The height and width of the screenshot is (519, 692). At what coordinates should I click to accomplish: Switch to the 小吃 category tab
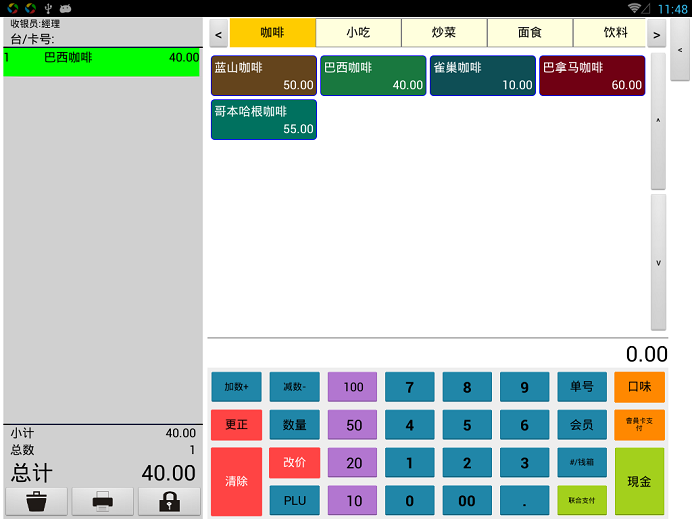(358, 33)
